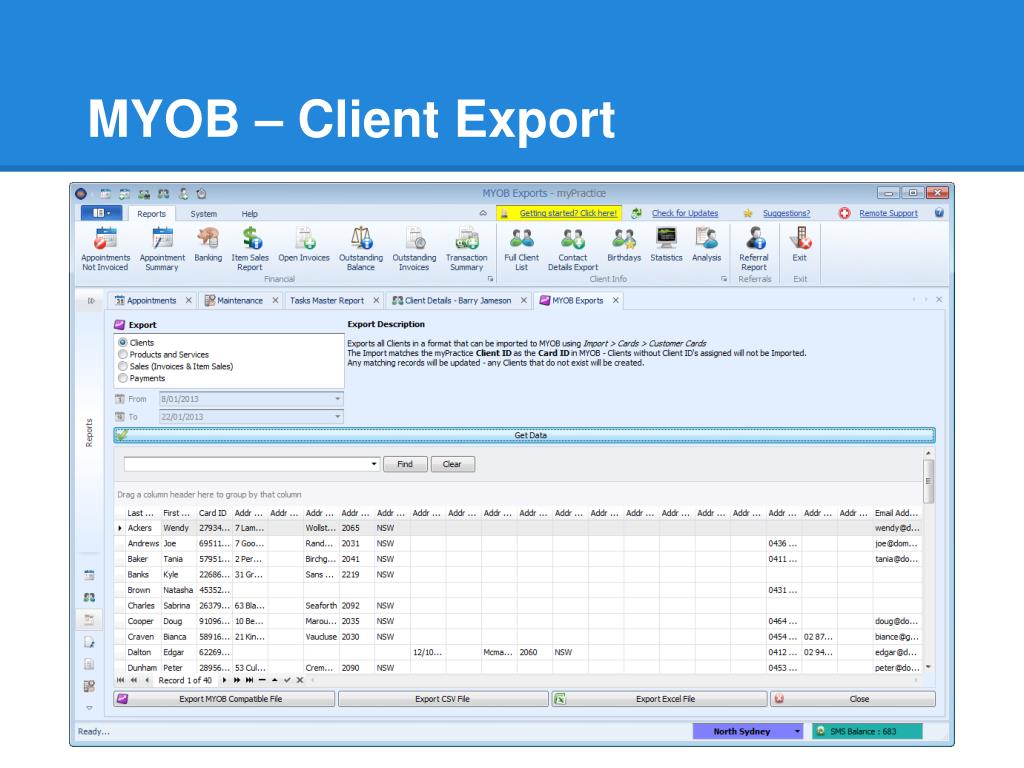Image resolution: width=1024 pixels, height=768 pixels.
Task: Open Outstanding Balance report
Action: 361,249
